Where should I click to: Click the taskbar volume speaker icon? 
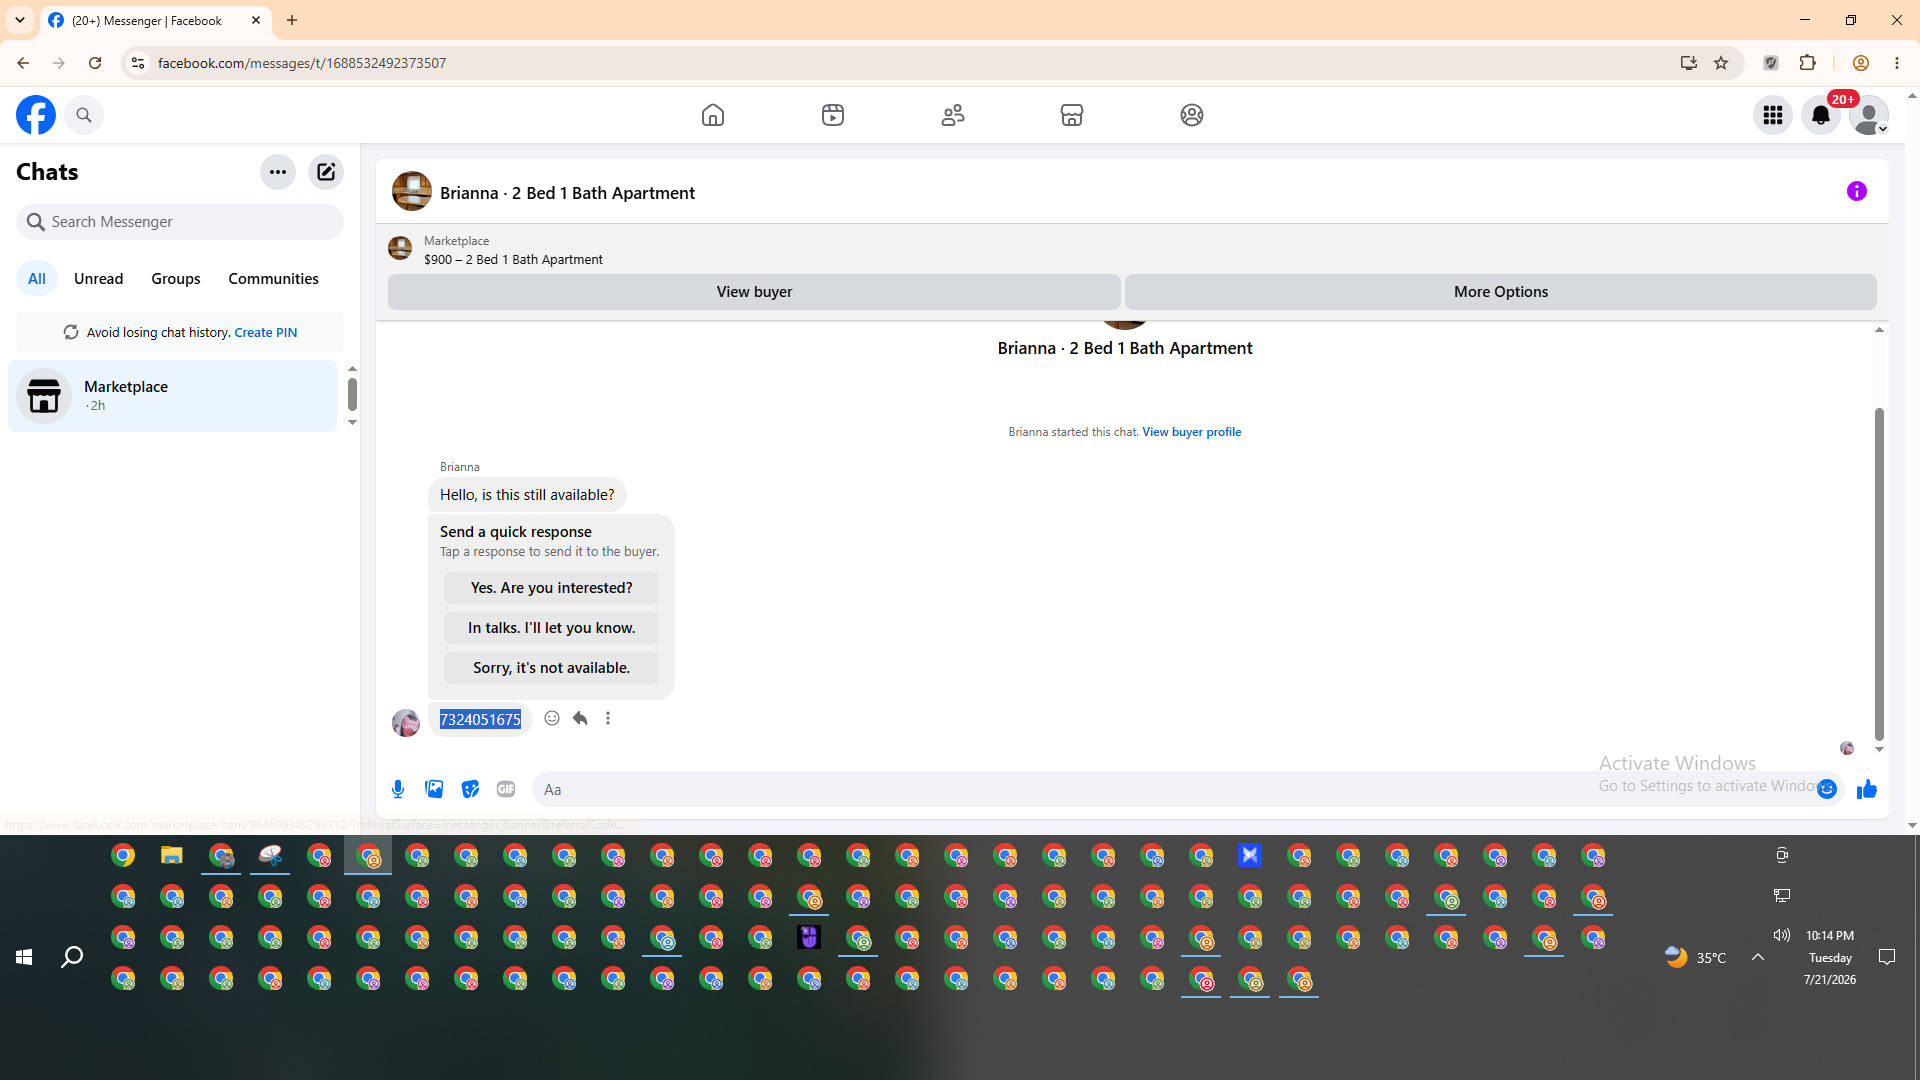1782,935
